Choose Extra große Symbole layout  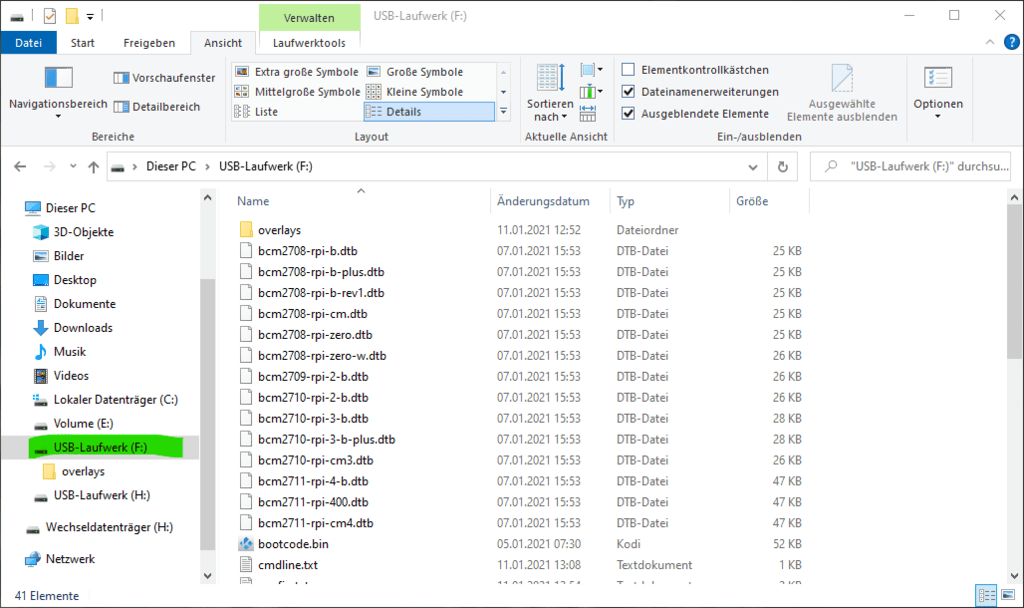click(x=296, y=72)
